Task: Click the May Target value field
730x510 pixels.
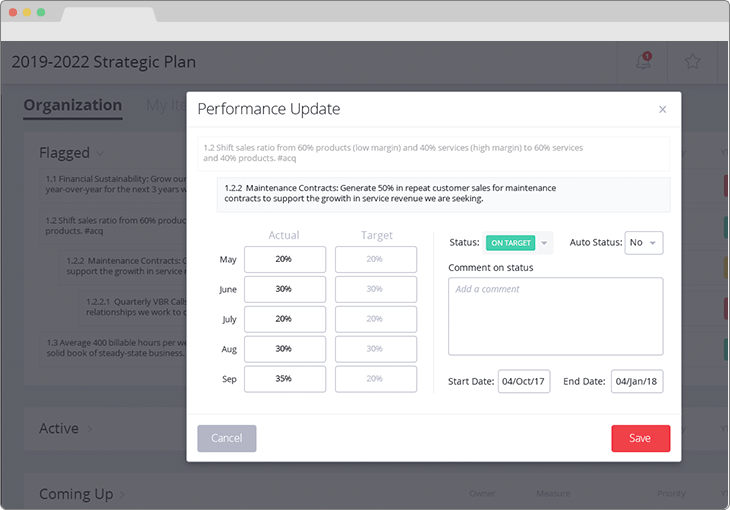Action: pos(376,259)
